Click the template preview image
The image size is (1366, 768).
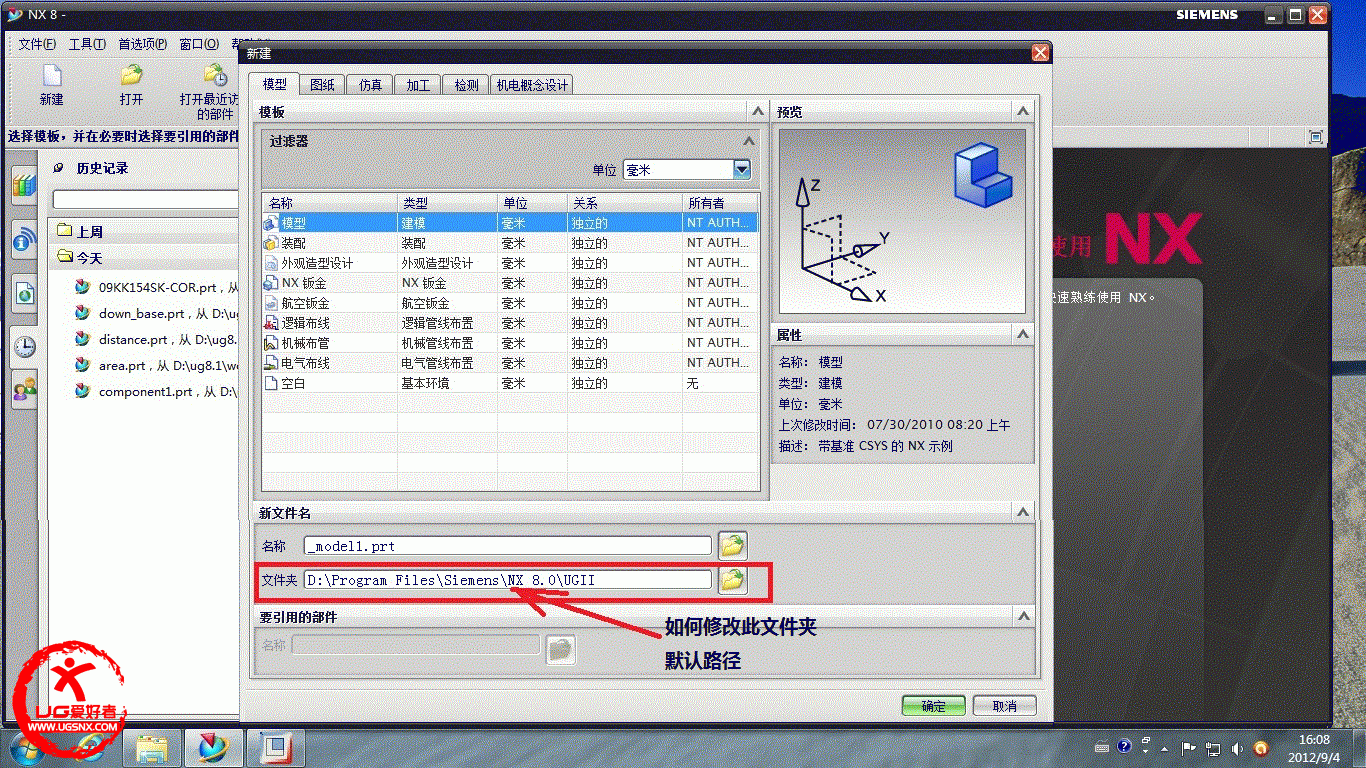coord(902,221)
